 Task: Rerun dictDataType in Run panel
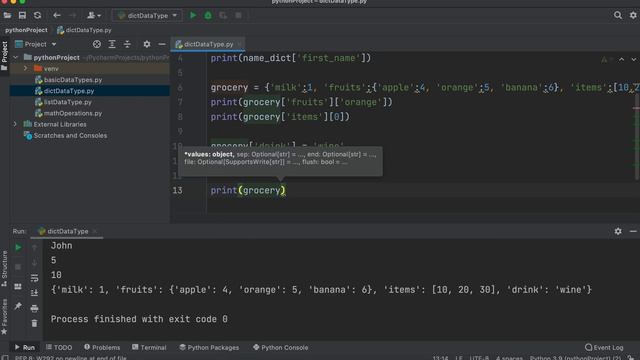click(x=18, y=247)
